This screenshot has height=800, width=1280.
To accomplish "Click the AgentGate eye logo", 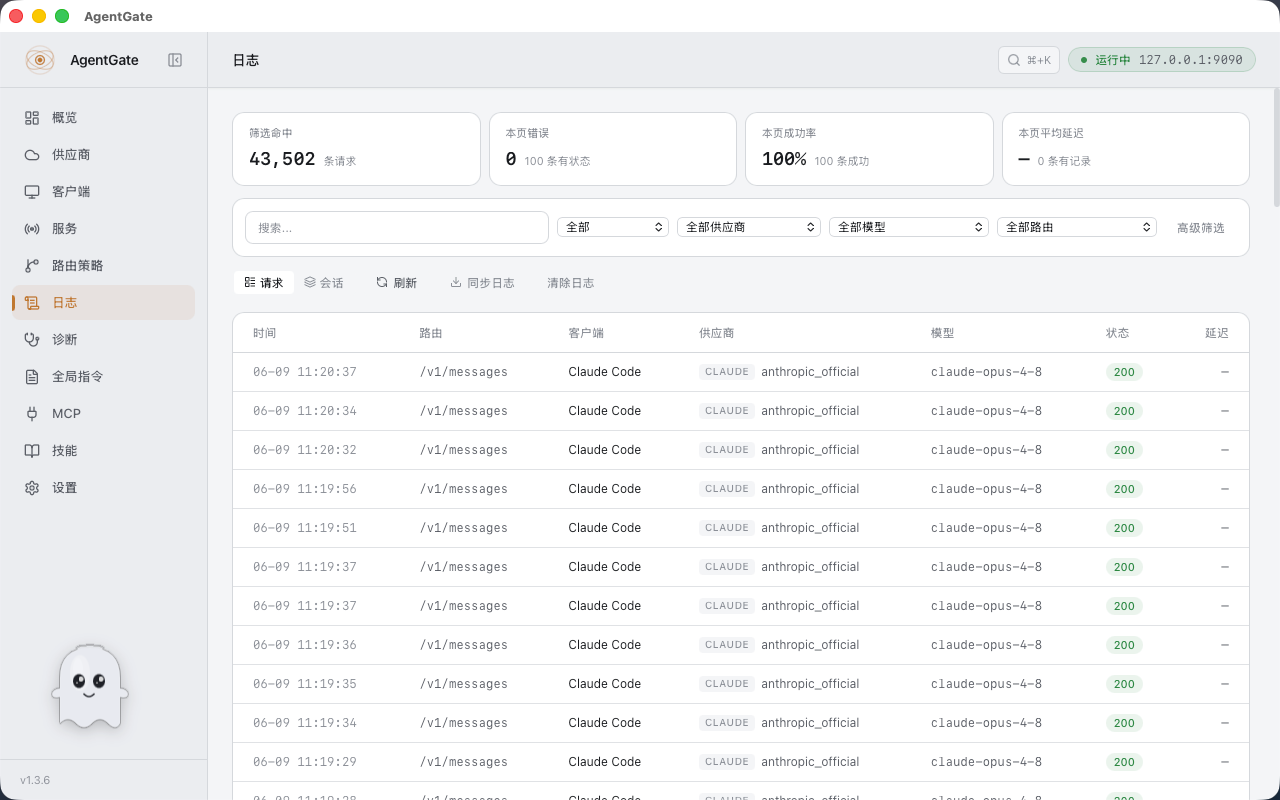I will point(40,60).
